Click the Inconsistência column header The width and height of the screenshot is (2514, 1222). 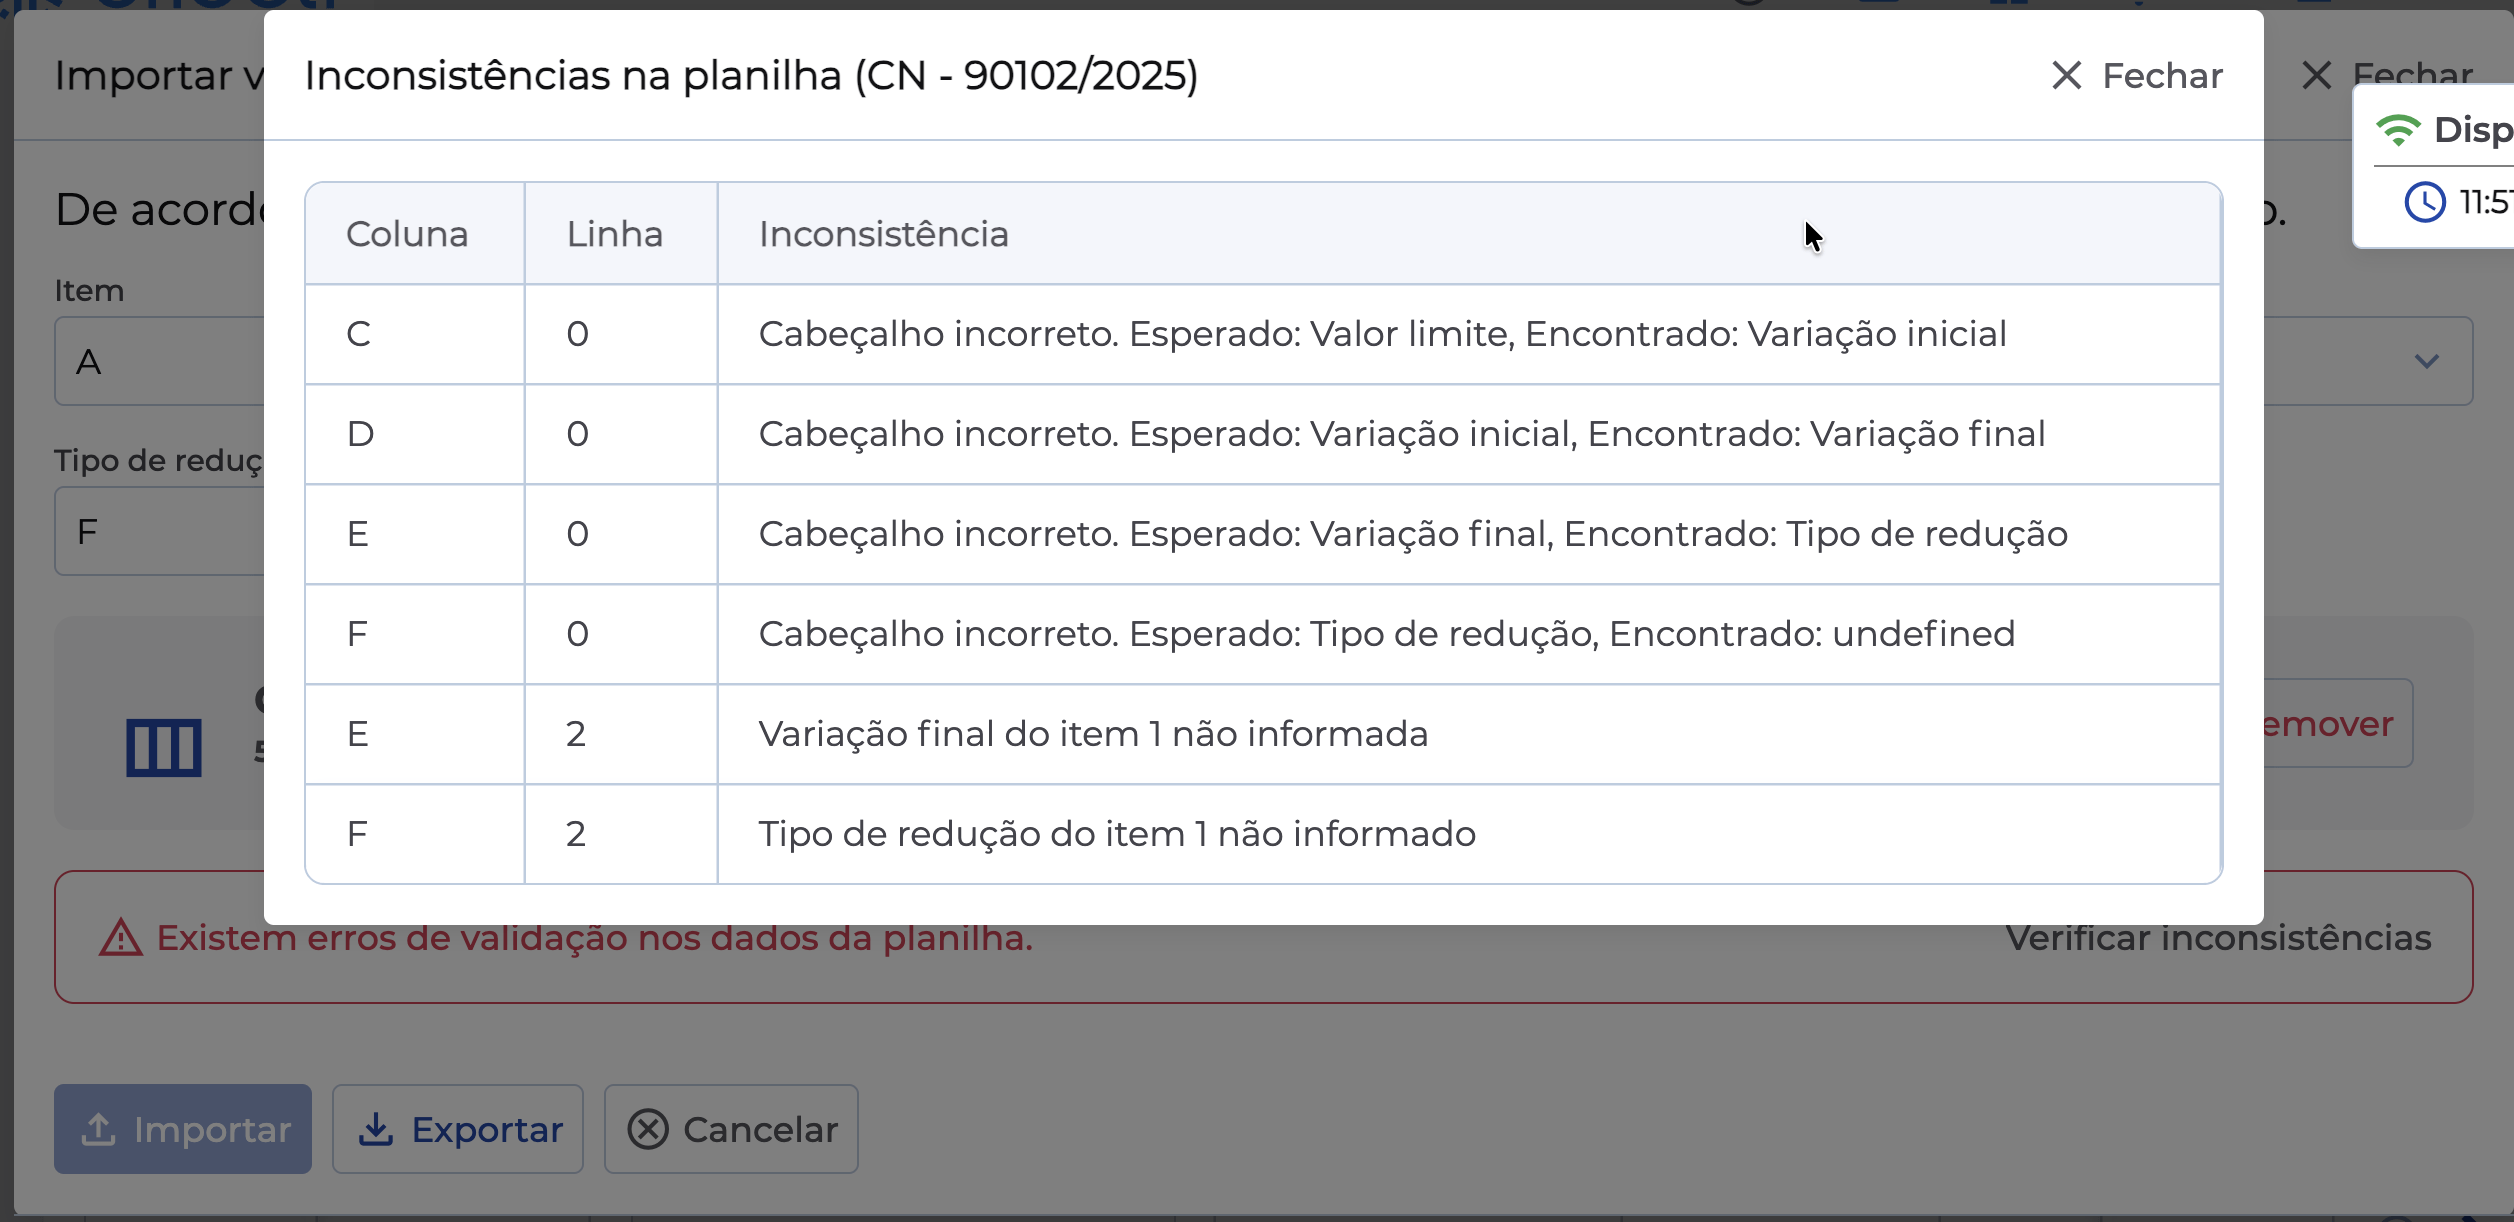coord(883,234)
